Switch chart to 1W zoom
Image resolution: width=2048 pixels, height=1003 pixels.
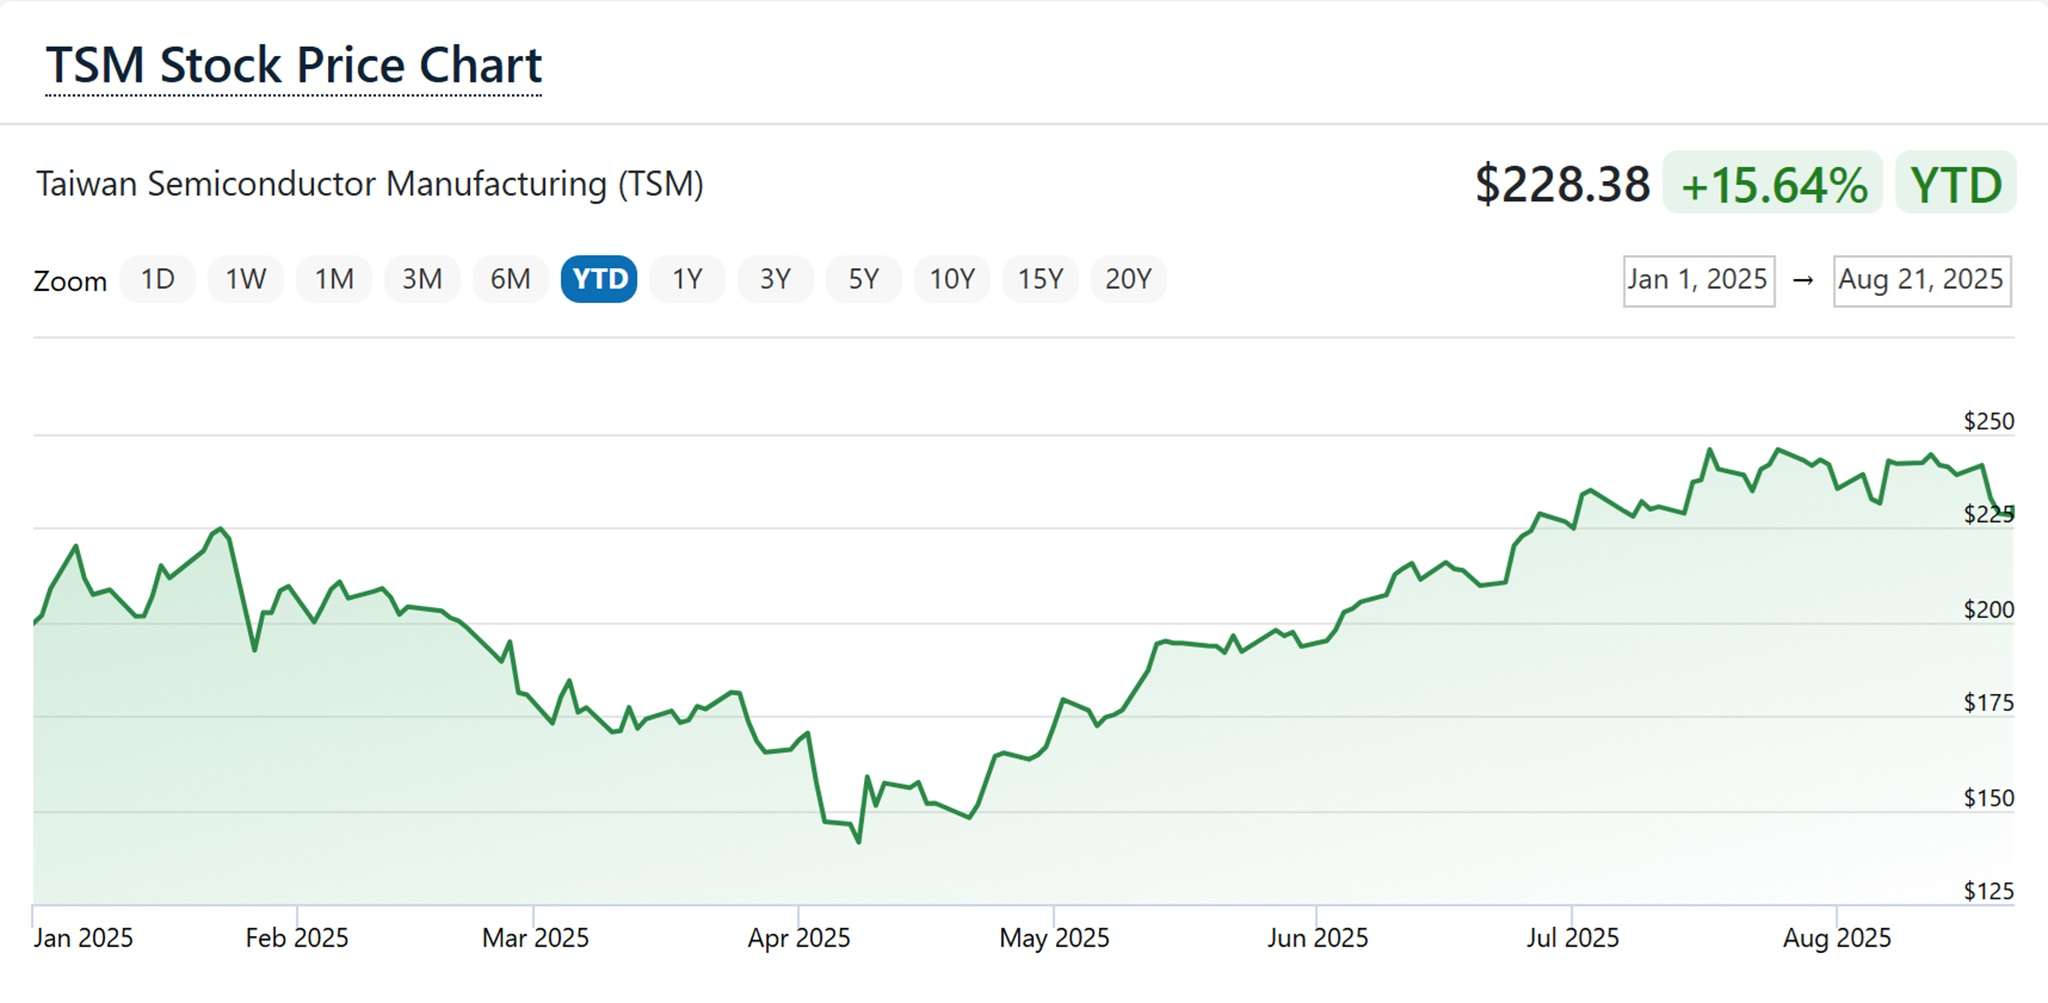245,279
